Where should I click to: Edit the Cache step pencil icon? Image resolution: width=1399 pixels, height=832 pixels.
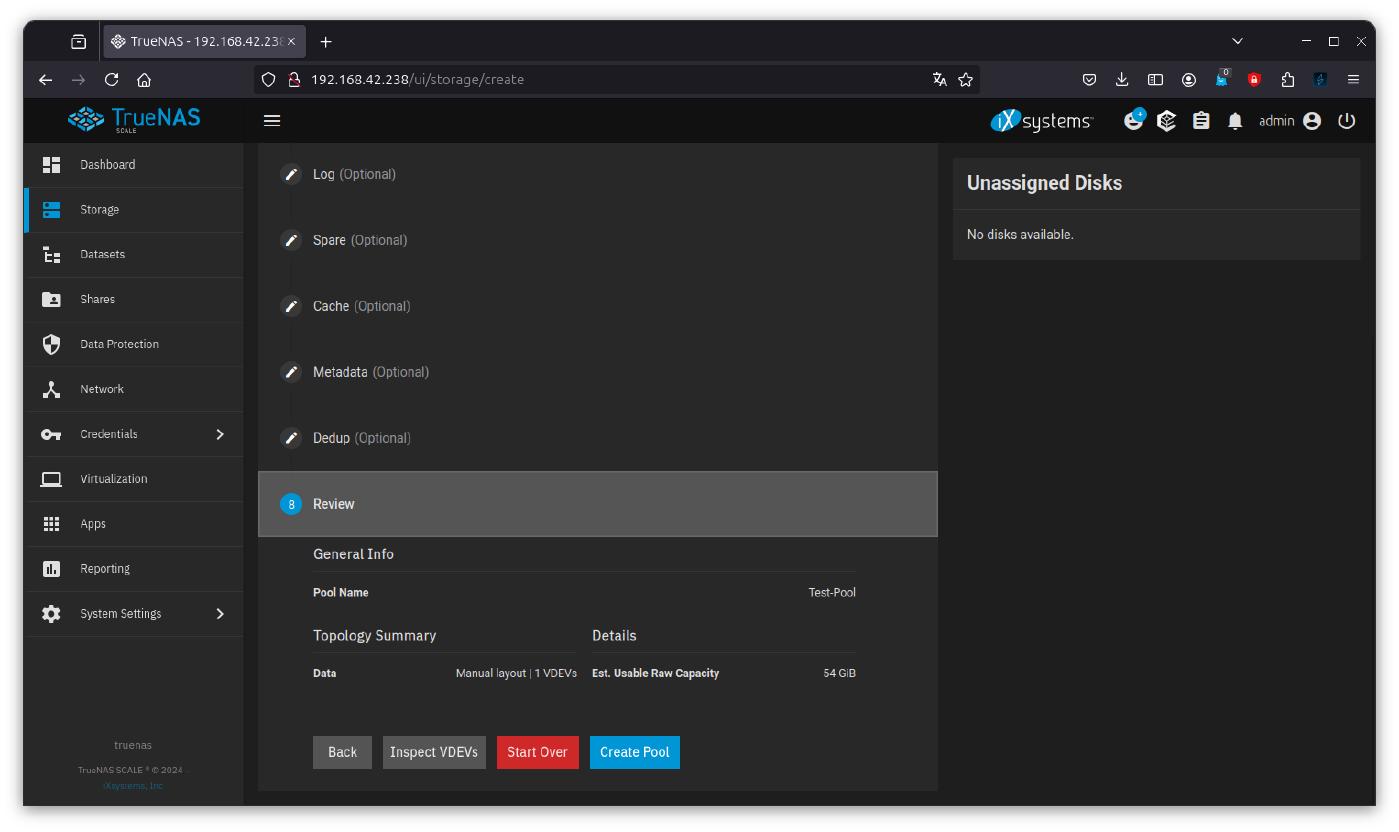pyautogui.click(x=291, y=306)
